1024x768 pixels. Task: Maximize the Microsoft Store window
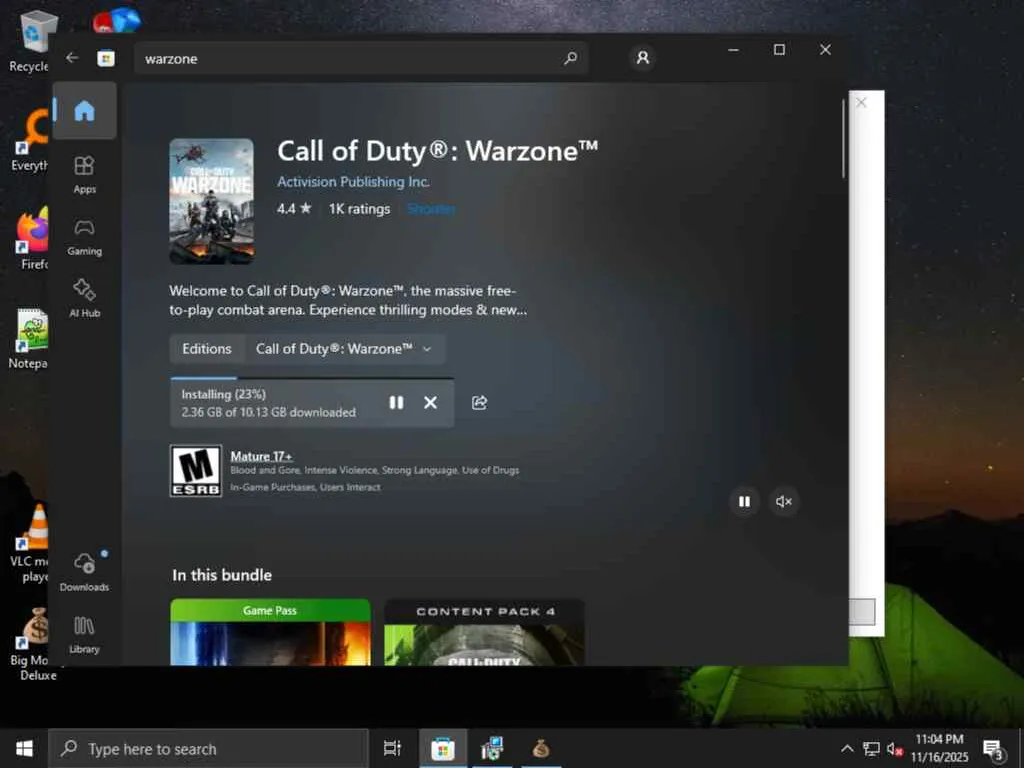pyautogui.click(x=779, y=50)
